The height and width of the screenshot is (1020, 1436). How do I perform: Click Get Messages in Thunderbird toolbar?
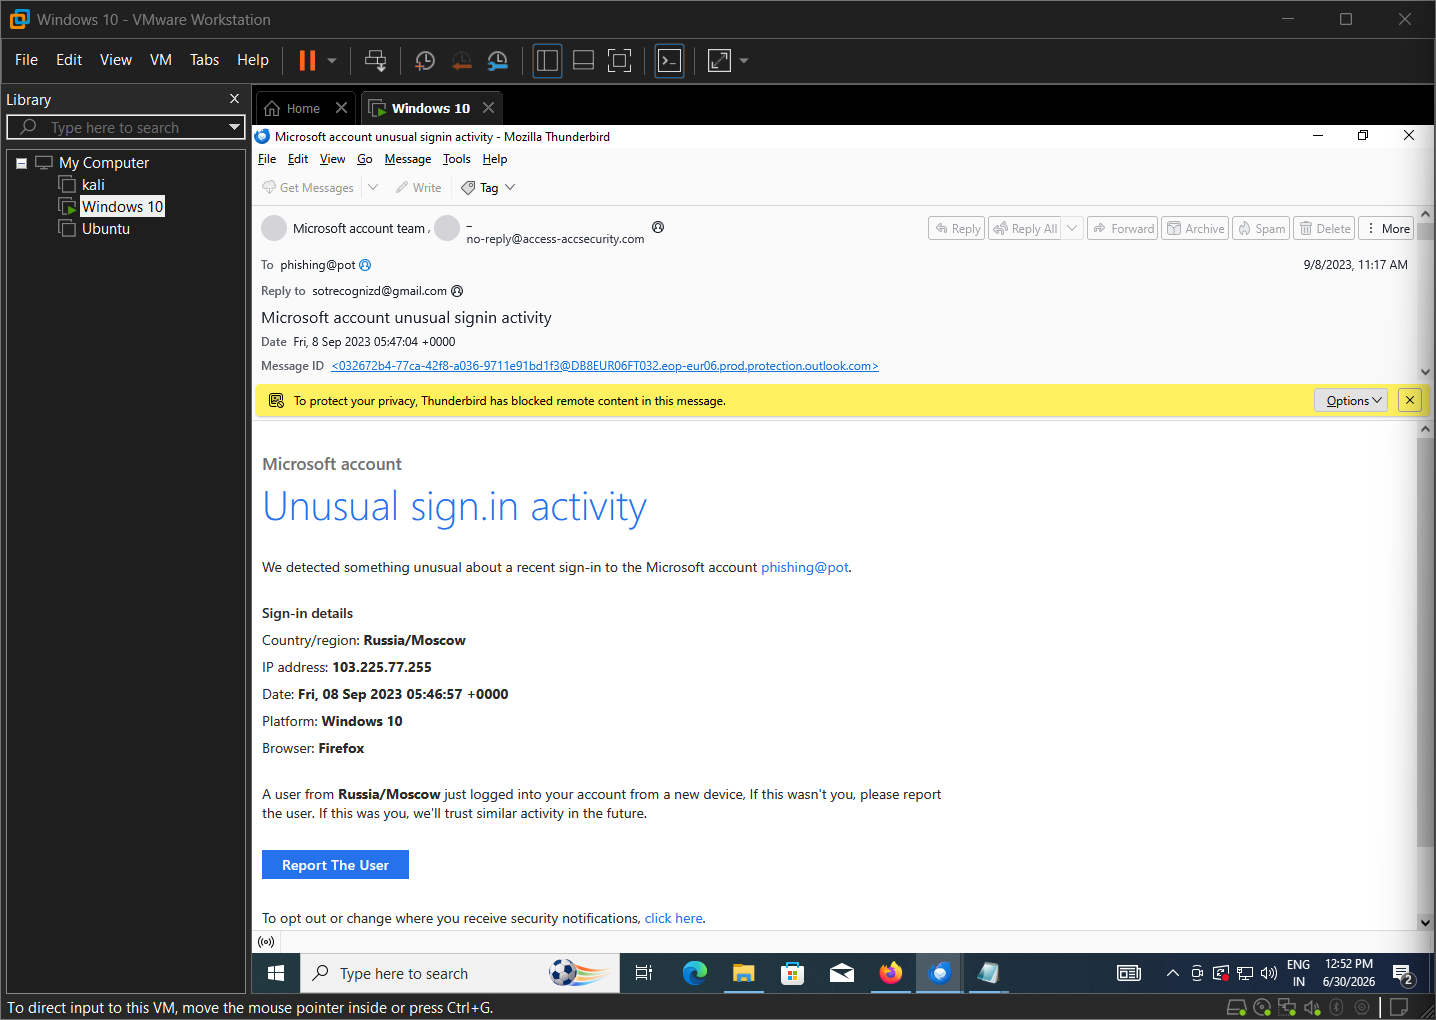(x=308, y=188)
